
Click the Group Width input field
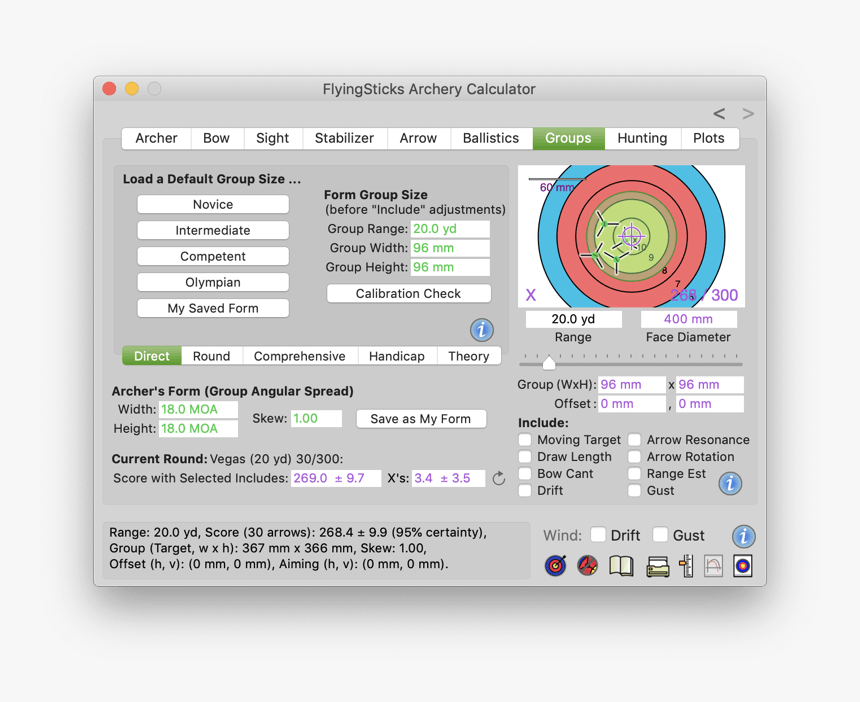tap(450, 248)
